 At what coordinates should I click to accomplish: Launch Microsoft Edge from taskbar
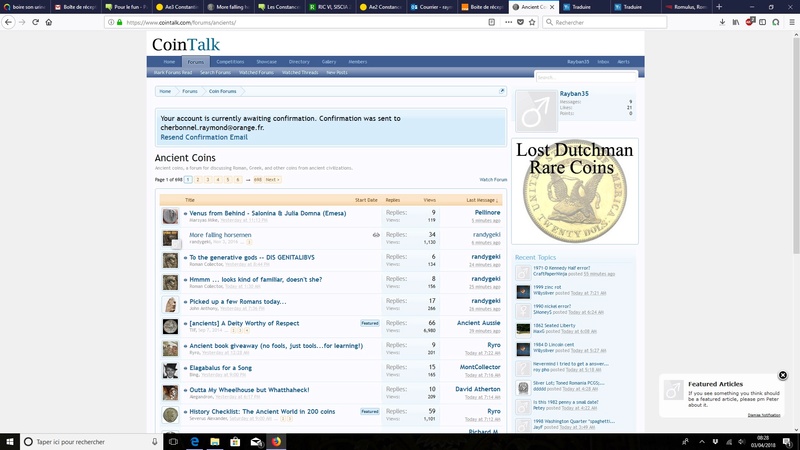point(194,442)
